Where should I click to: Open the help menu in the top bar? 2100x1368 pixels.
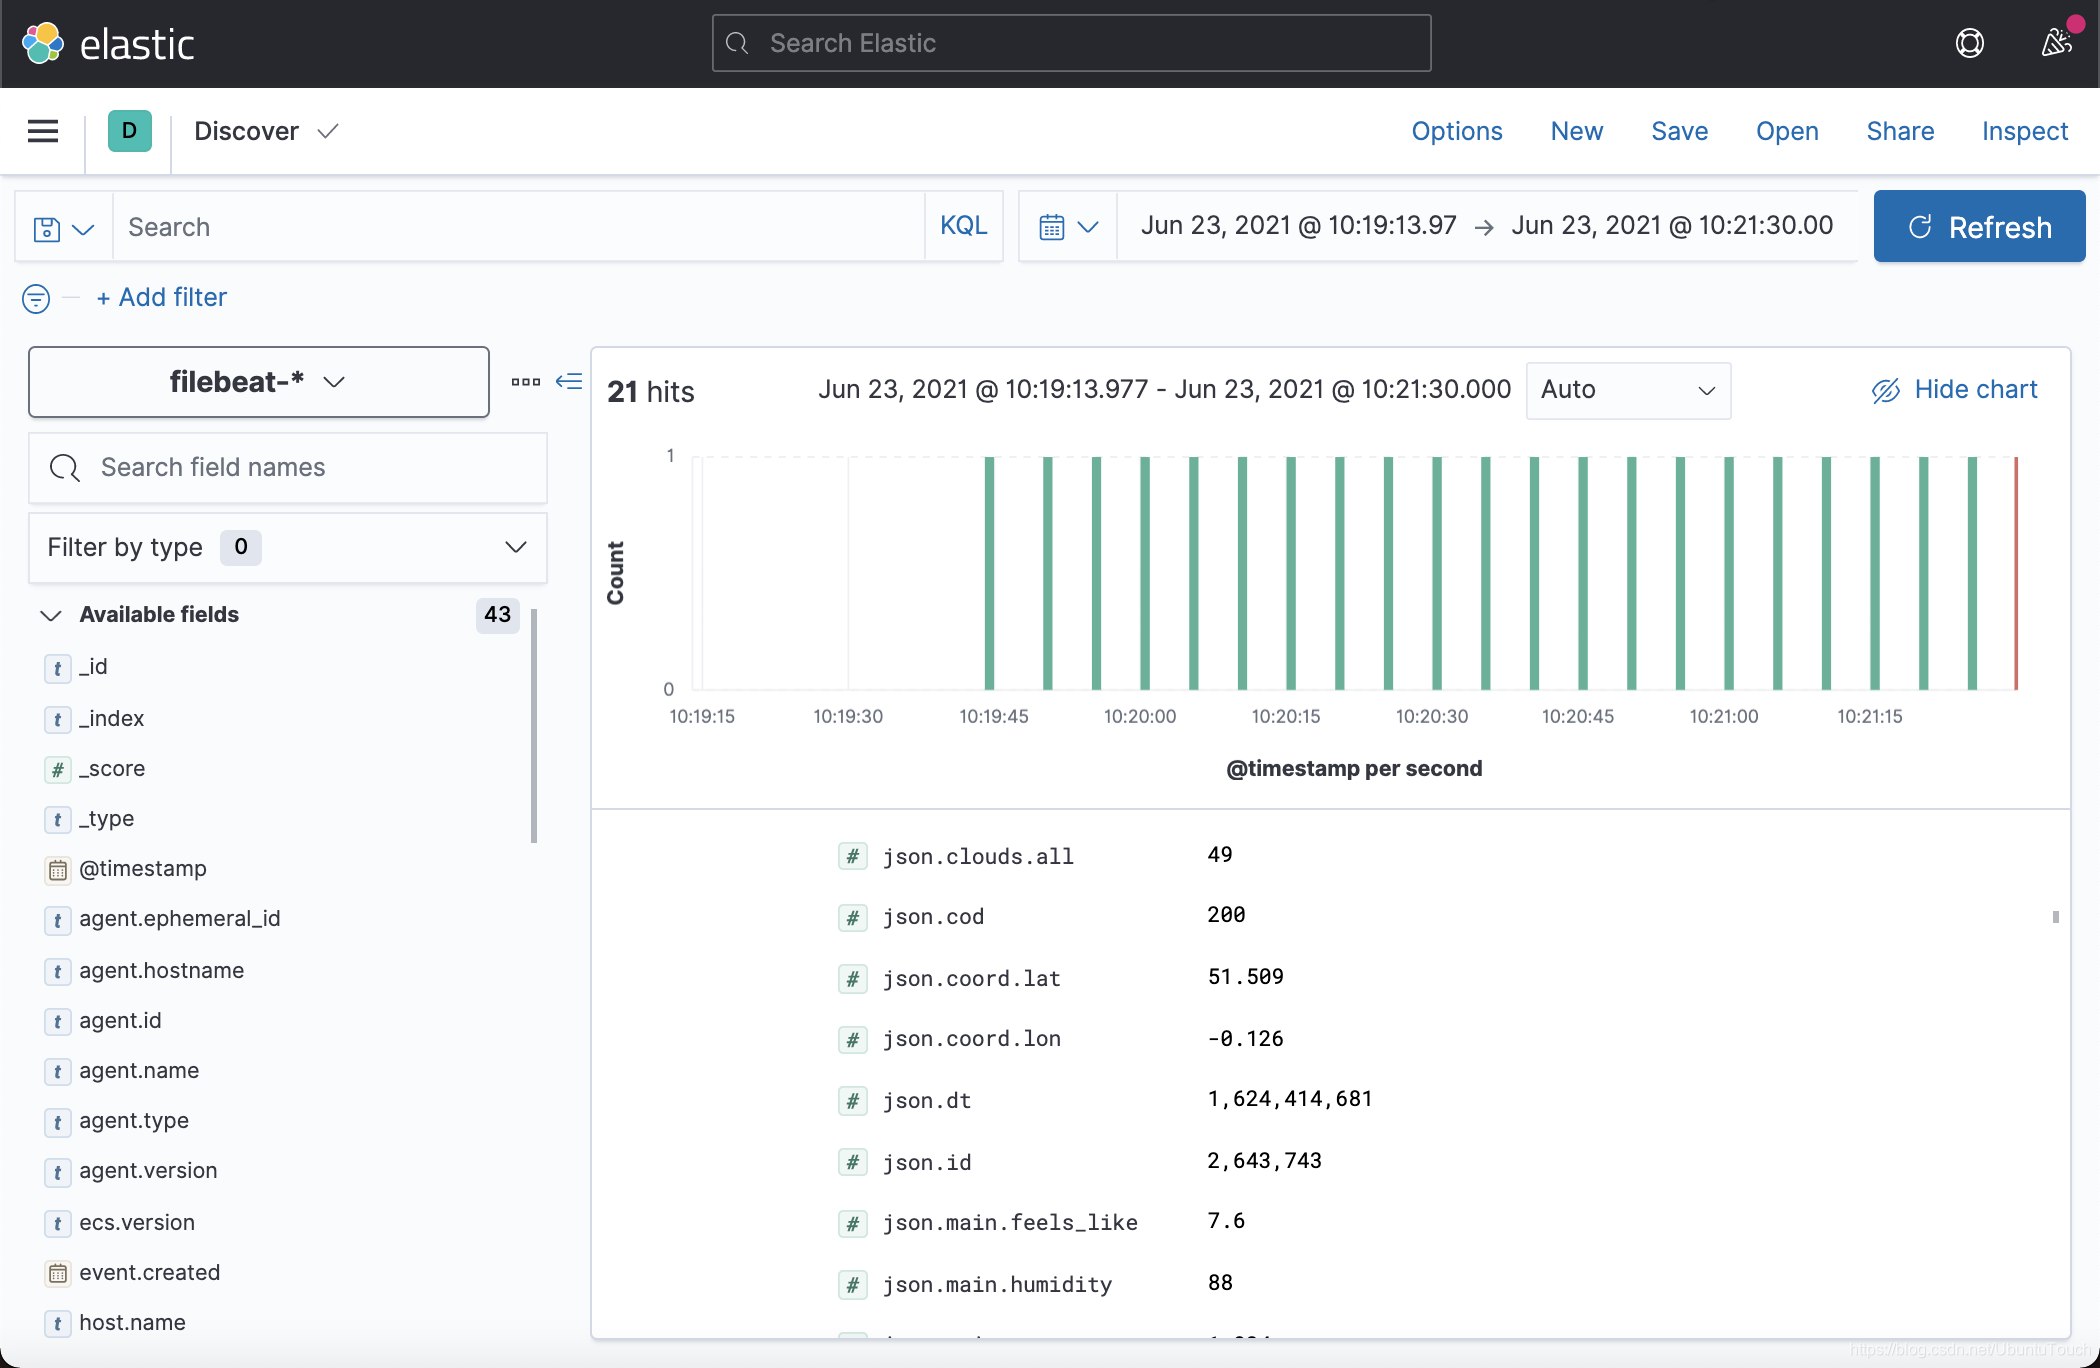[1970, 43]
